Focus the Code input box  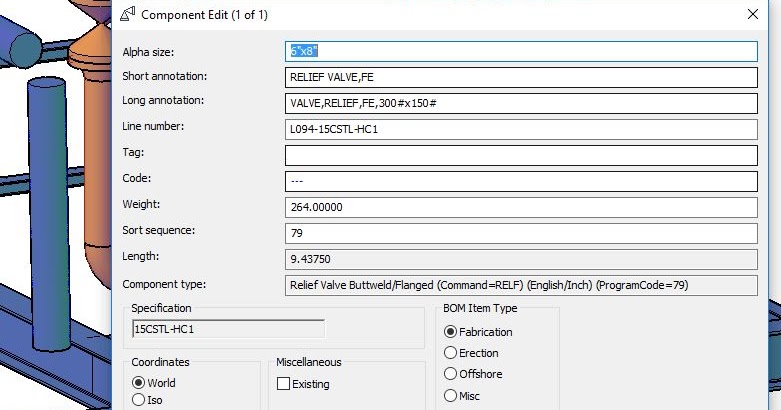(520, 181)
